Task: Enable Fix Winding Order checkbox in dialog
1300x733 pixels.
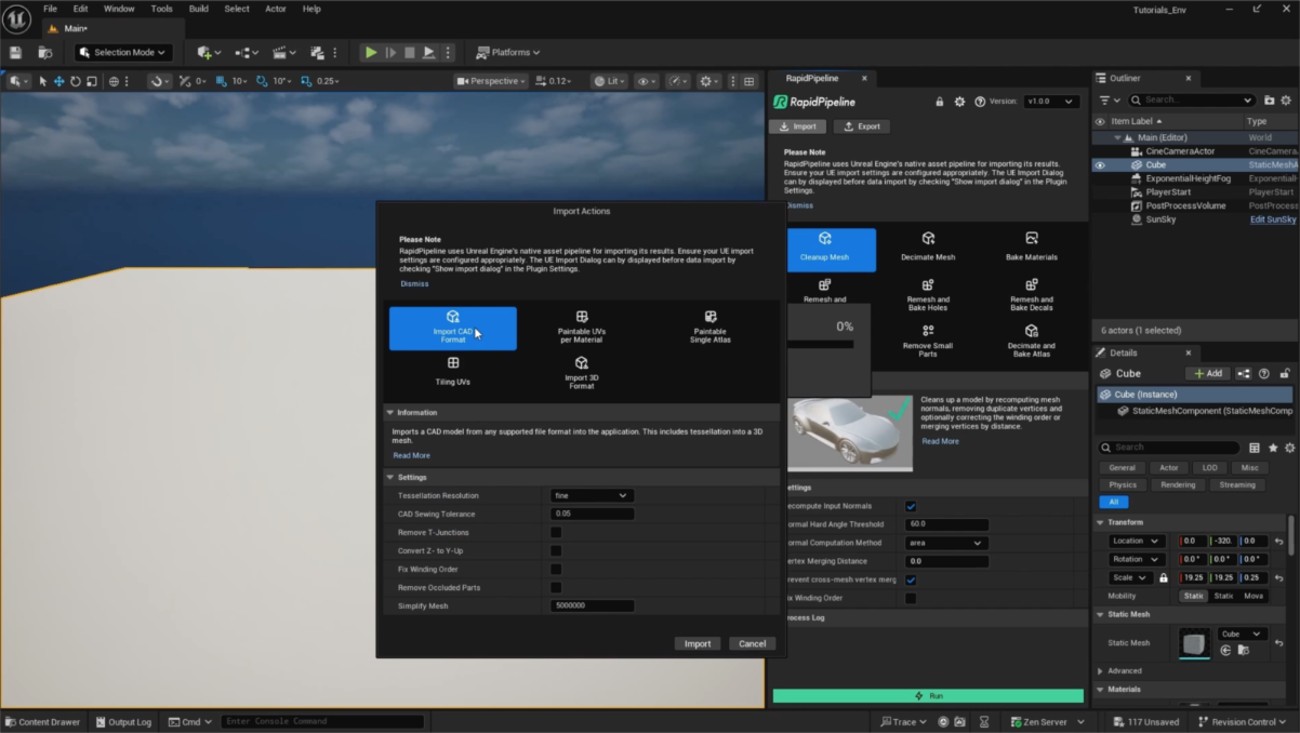Action: pos(556,569)
